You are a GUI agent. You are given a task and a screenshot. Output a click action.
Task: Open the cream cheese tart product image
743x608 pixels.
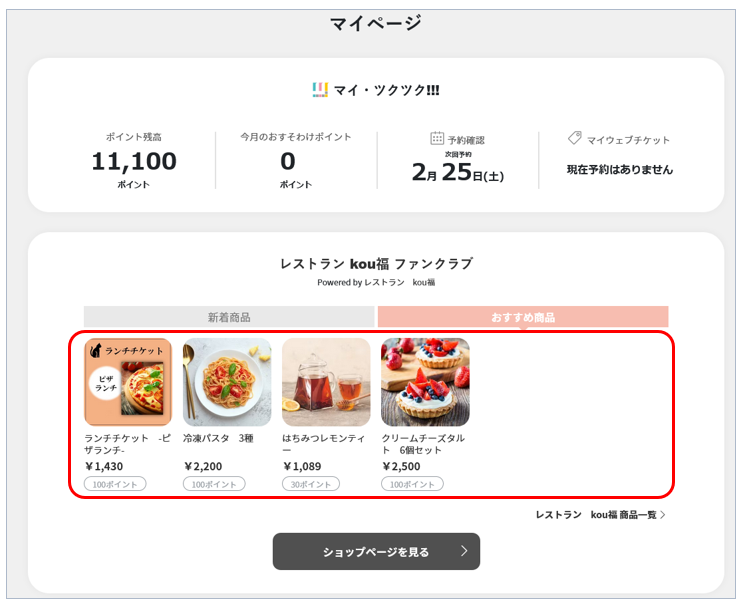[x=425, y=382]
